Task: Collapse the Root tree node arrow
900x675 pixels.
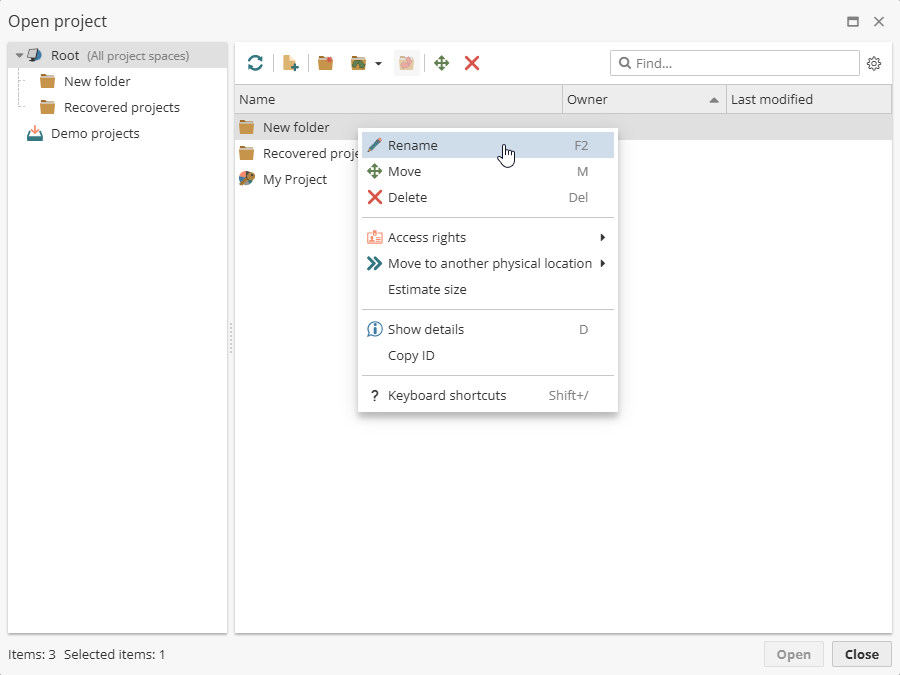Action: 19,56
